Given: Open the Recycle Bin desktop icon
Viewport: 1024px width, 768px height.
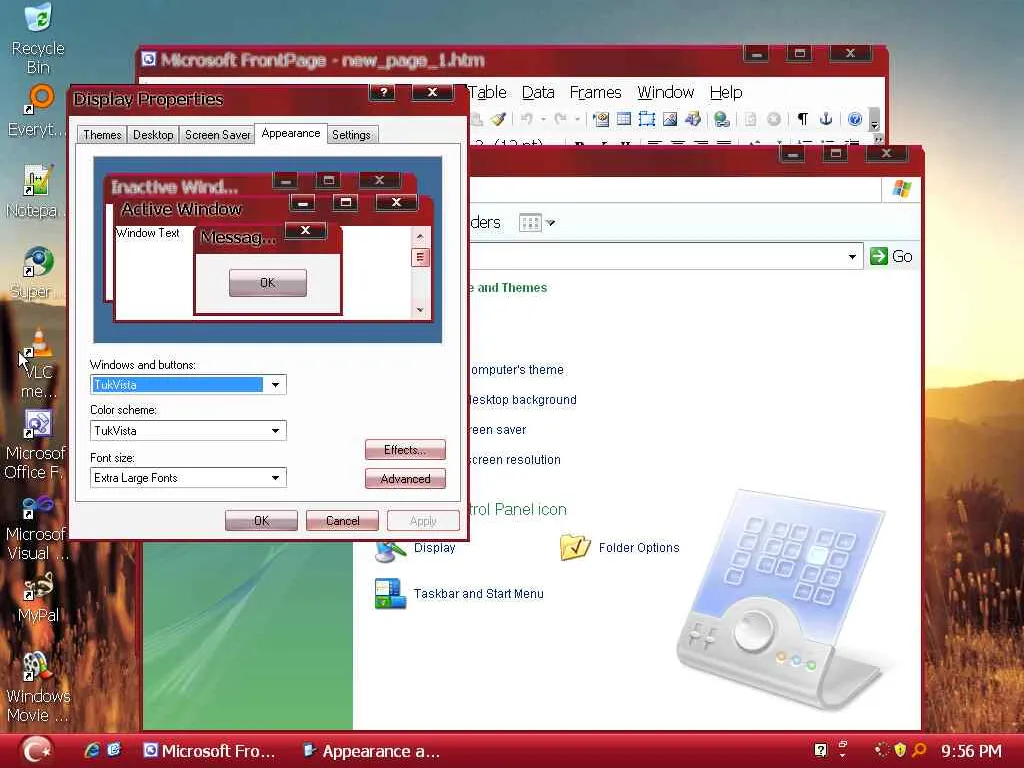Looking at the screenshot, I should click(x=38, y=38).
